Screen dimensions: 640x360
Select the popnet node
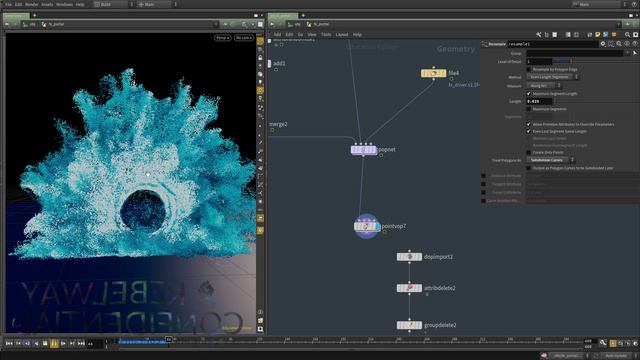363,150
